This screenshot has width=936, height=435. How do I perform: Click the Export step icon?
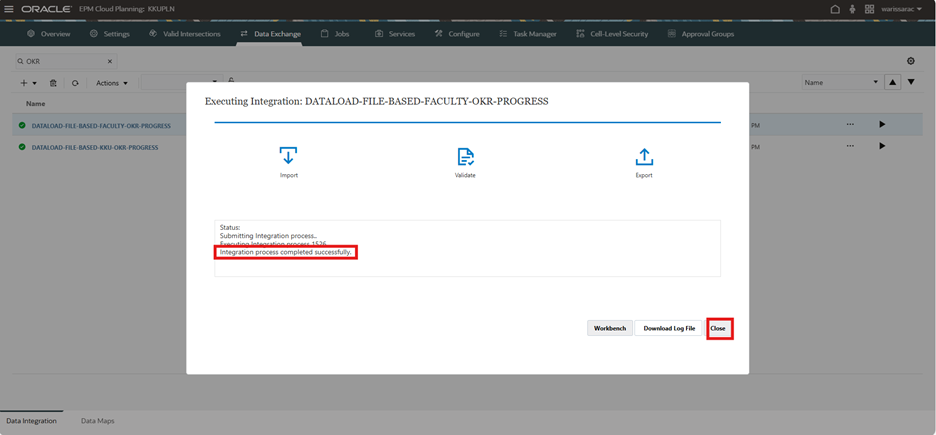644,157
